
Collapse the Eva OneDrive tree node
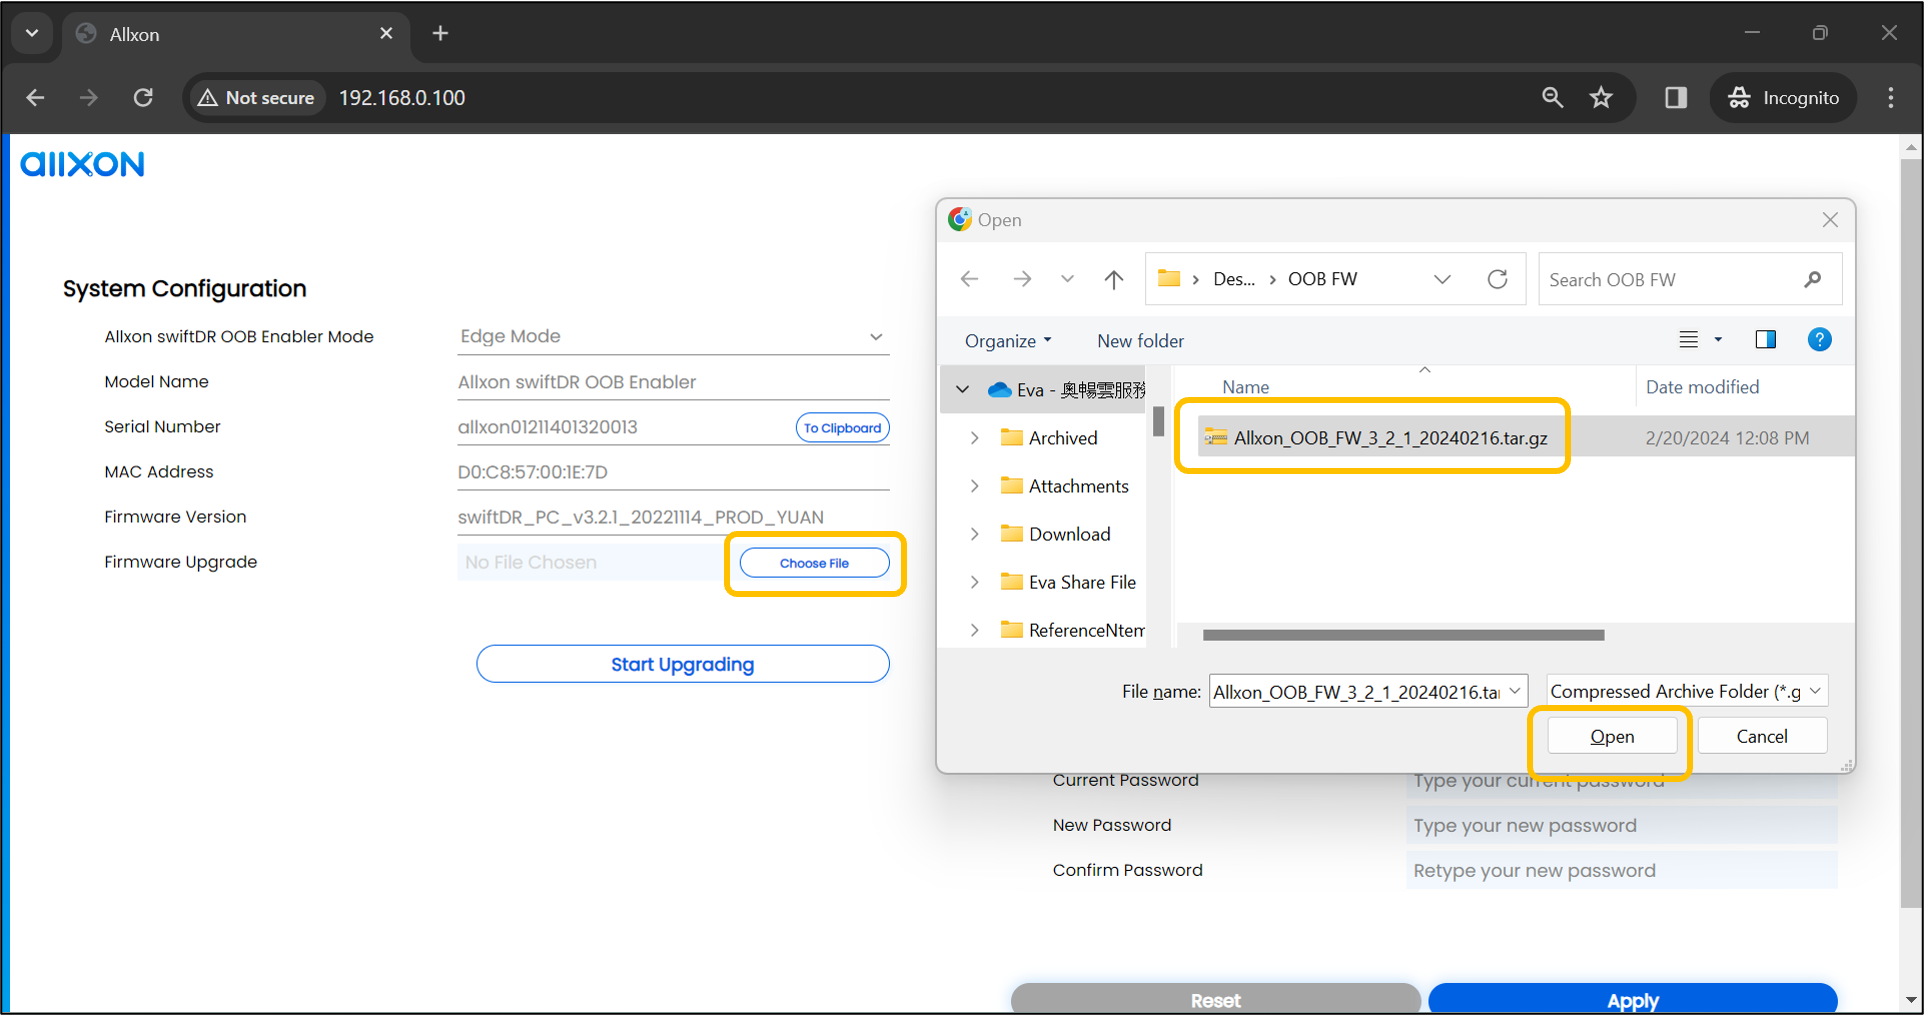pyautogui.click(x=962, y=389)
